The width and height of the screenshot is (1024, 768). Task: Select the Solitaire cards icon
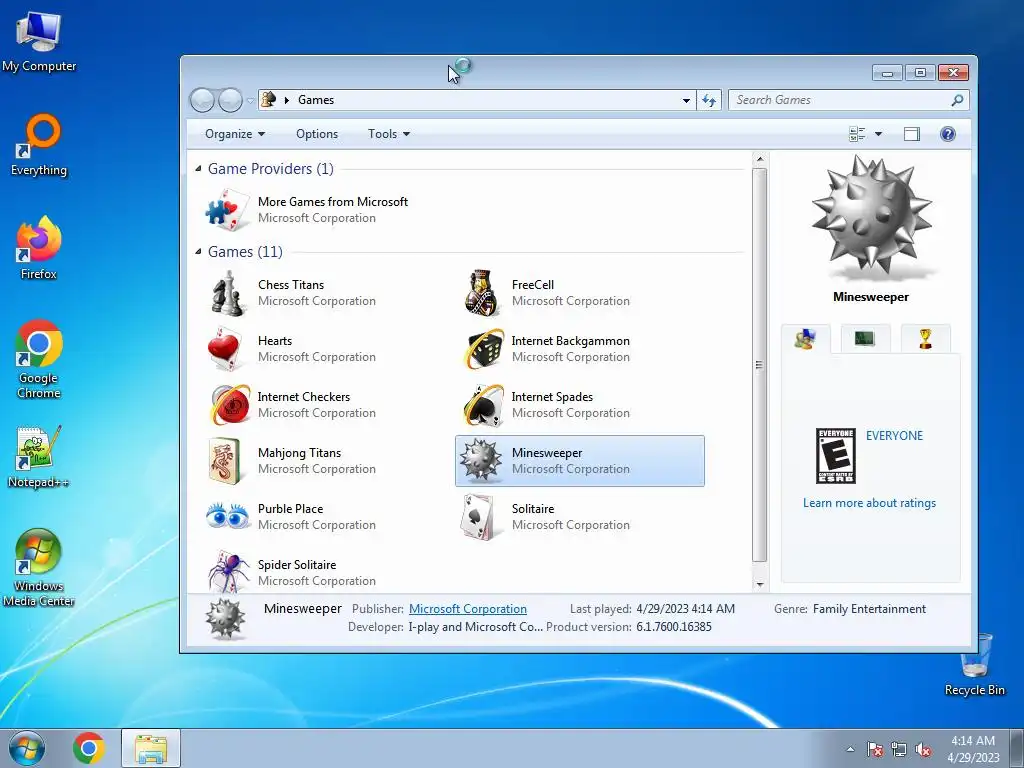click(481, 517)
